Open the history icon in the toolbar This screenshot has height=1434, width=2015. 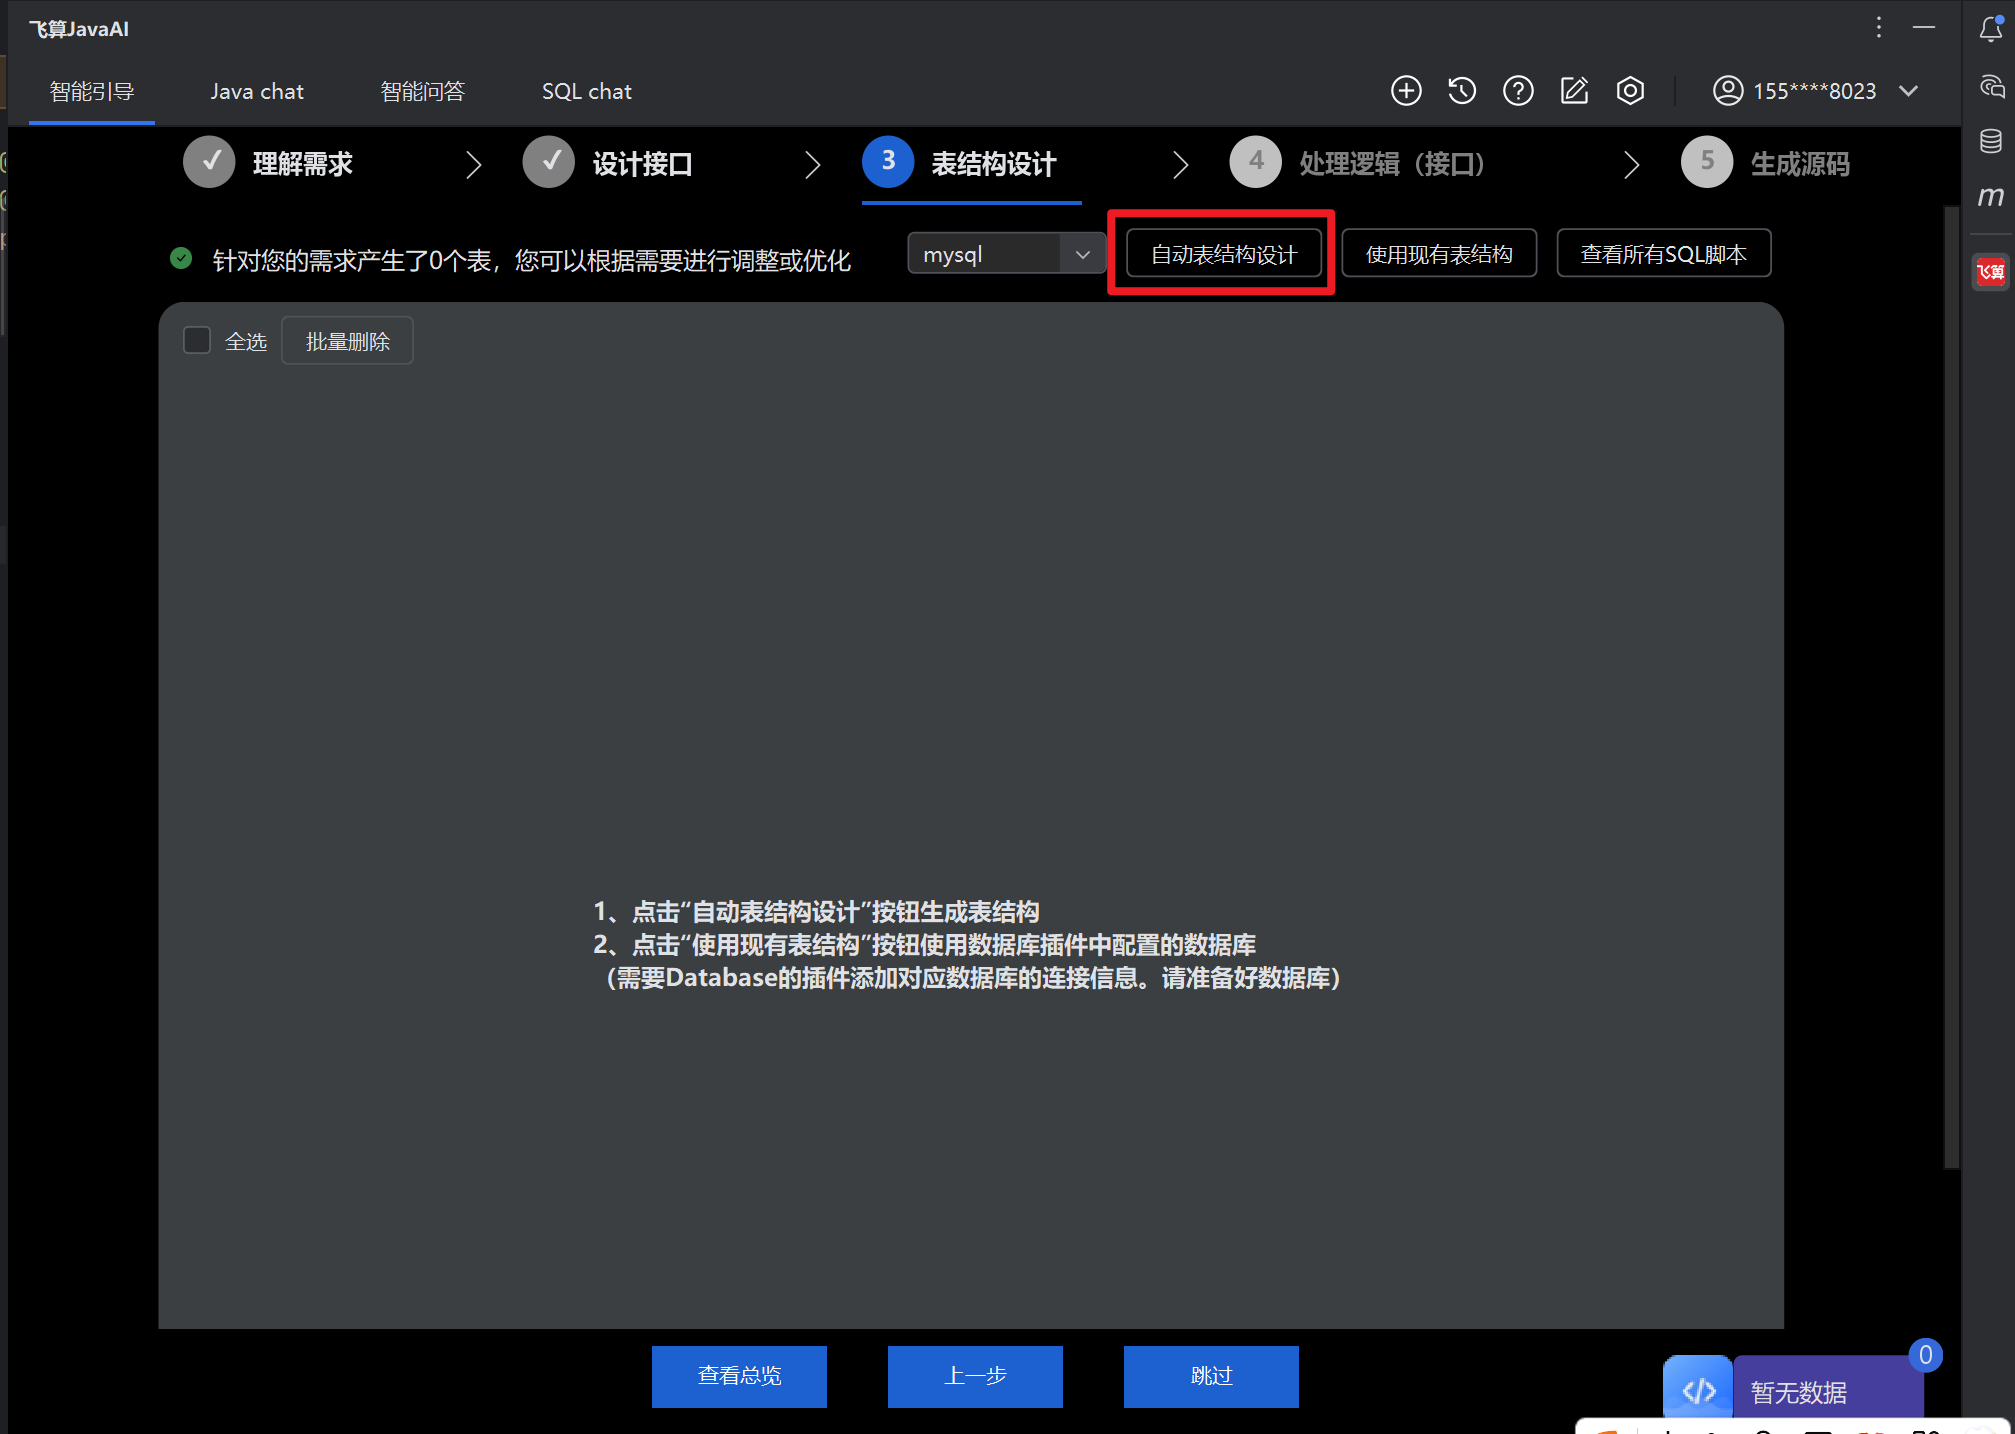pyautogui.click(x=1461, y=90)
